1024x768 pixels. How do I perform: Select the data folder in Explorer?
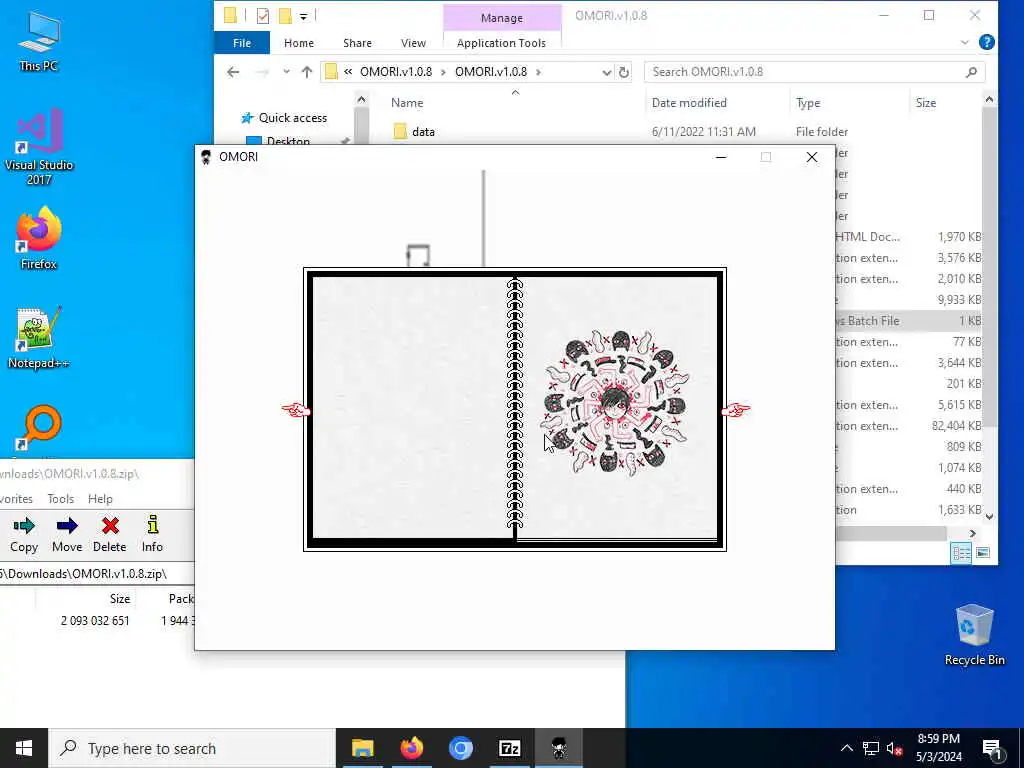click(423, 131)
